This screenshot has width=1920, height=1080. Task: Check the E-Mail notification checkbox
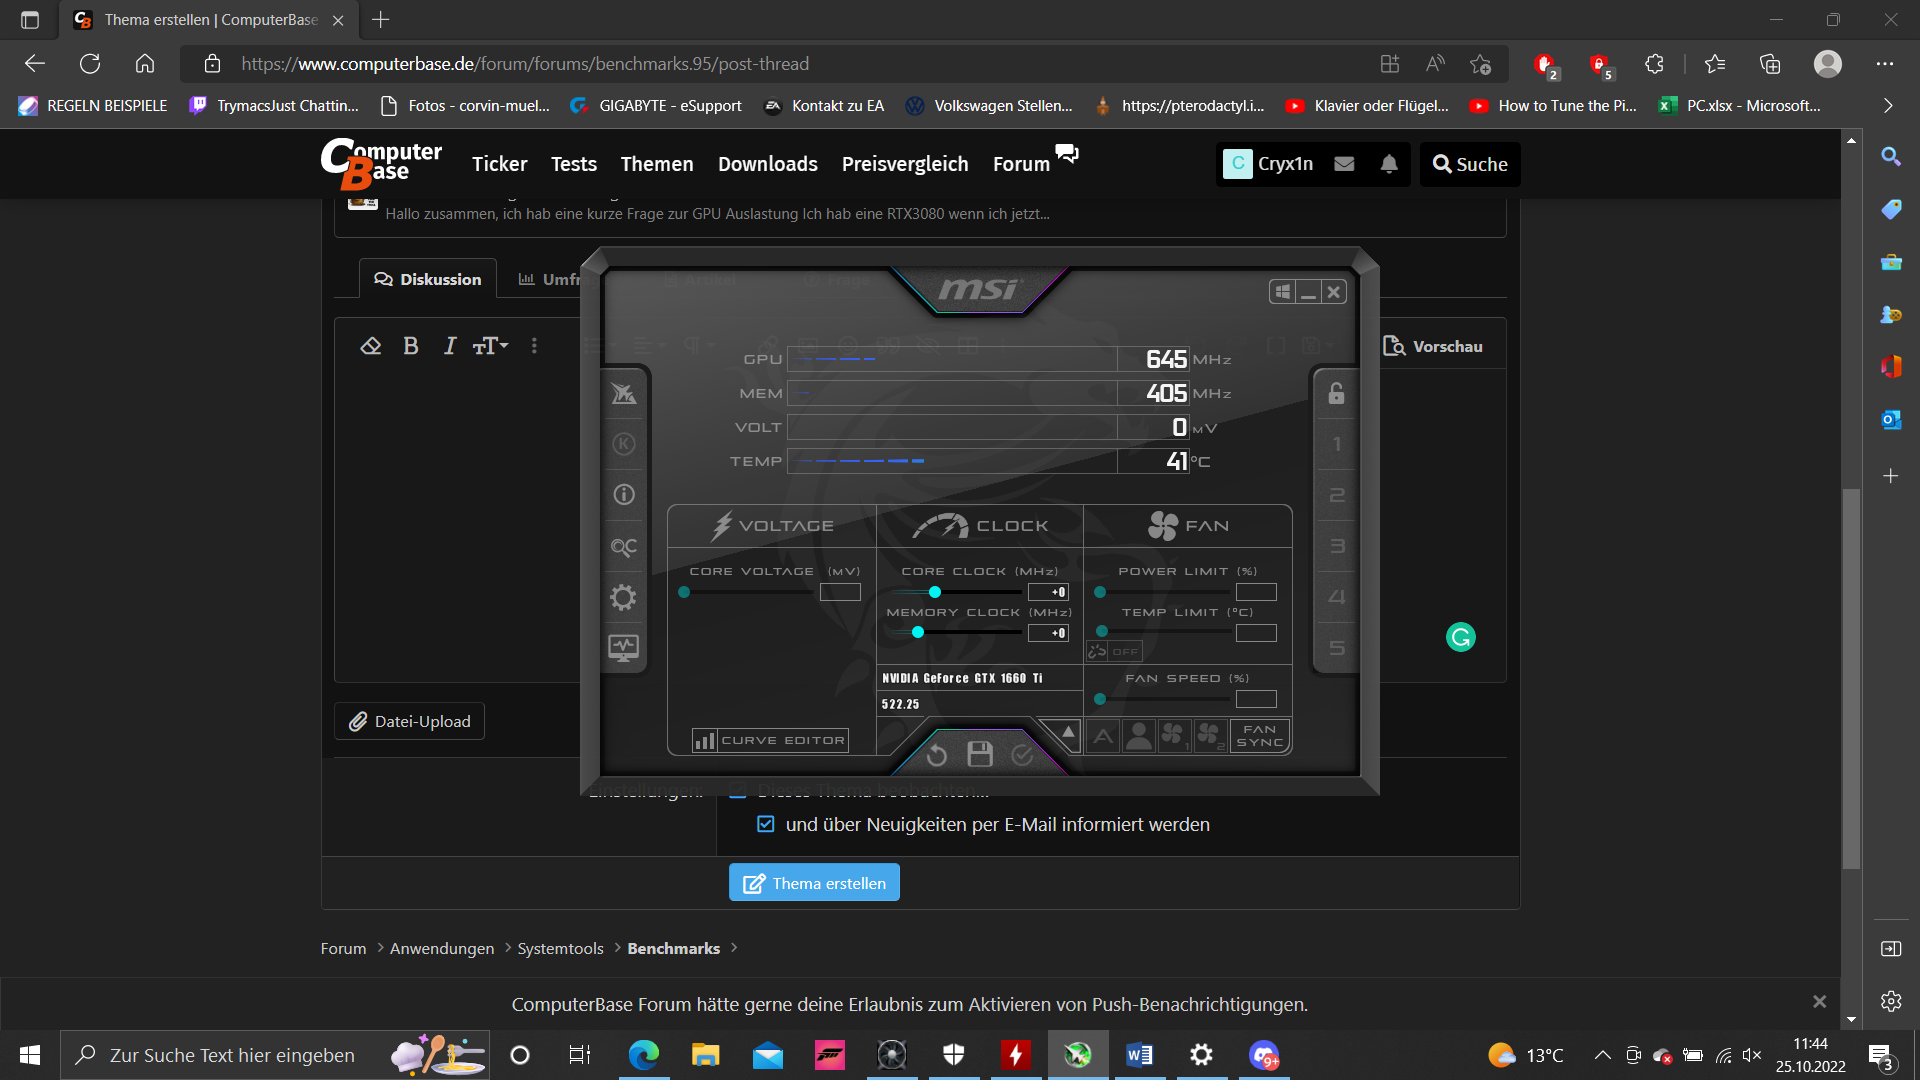tap(766, 824)
